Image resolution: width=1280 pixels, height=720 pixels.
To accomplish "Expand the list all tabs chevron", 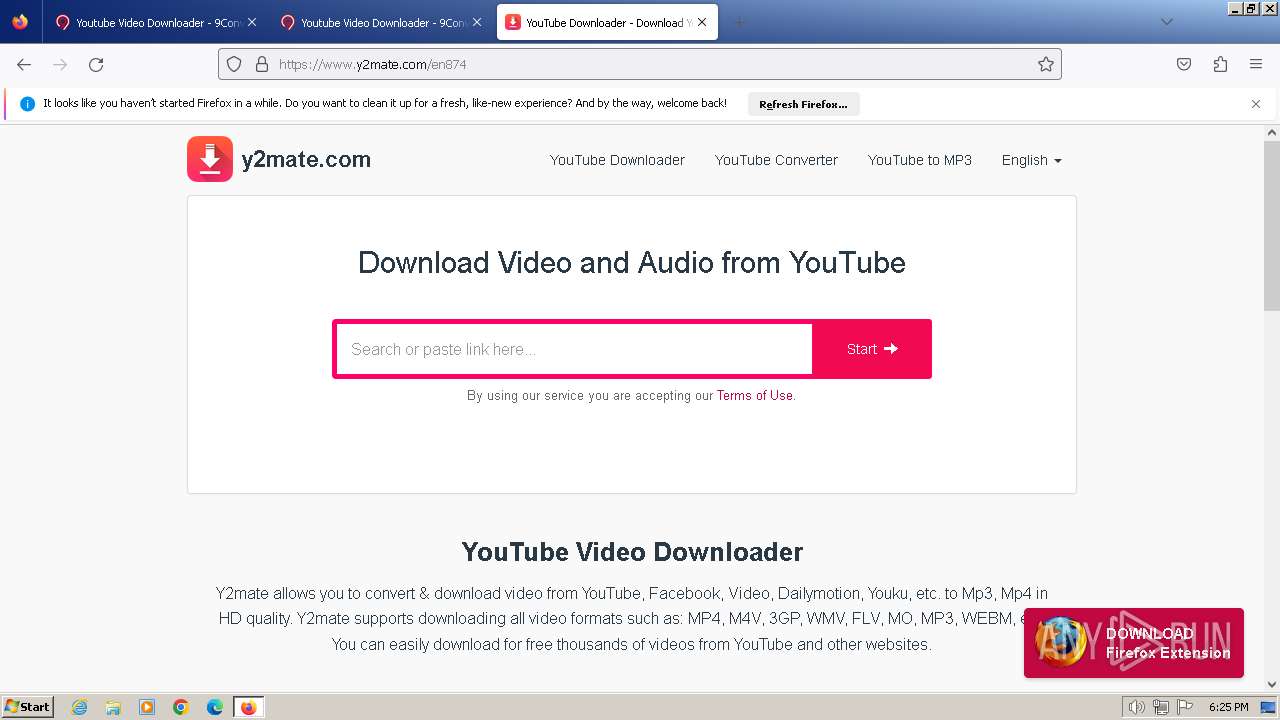I will pos(1166,22).
